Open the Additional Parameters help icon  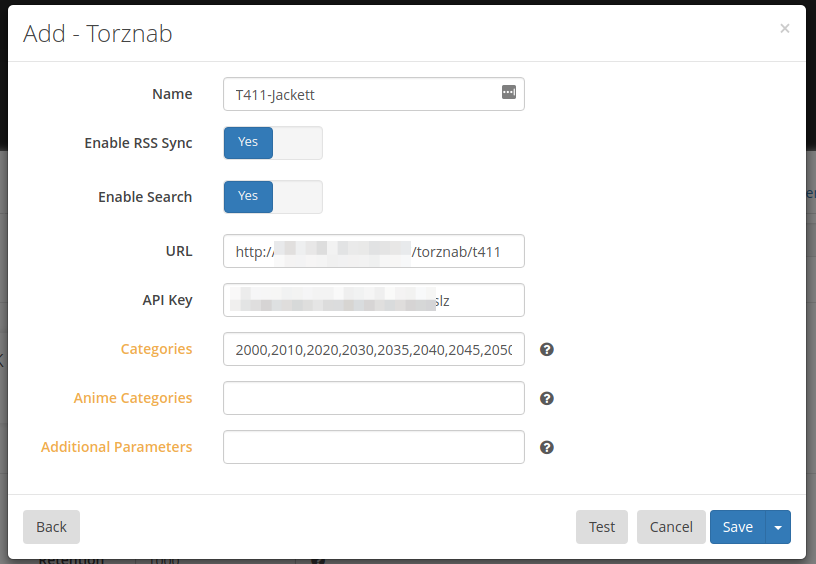point(546,447)
